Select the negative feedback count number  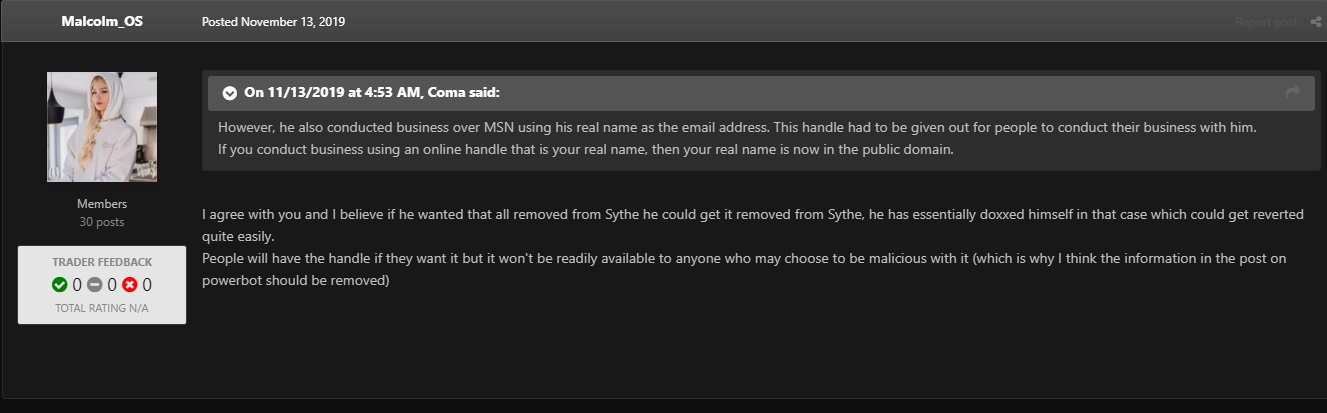(x=146, y=285)
